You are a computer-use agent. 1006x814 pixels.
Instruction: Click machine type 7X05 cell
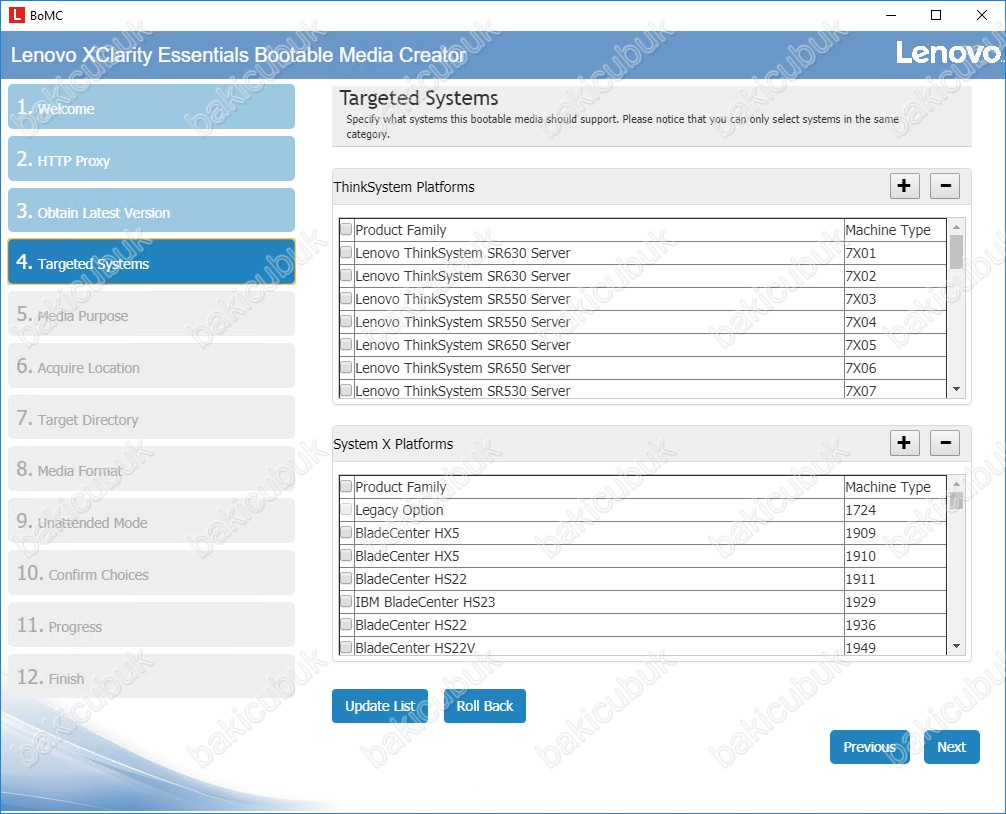pos(895,345)
